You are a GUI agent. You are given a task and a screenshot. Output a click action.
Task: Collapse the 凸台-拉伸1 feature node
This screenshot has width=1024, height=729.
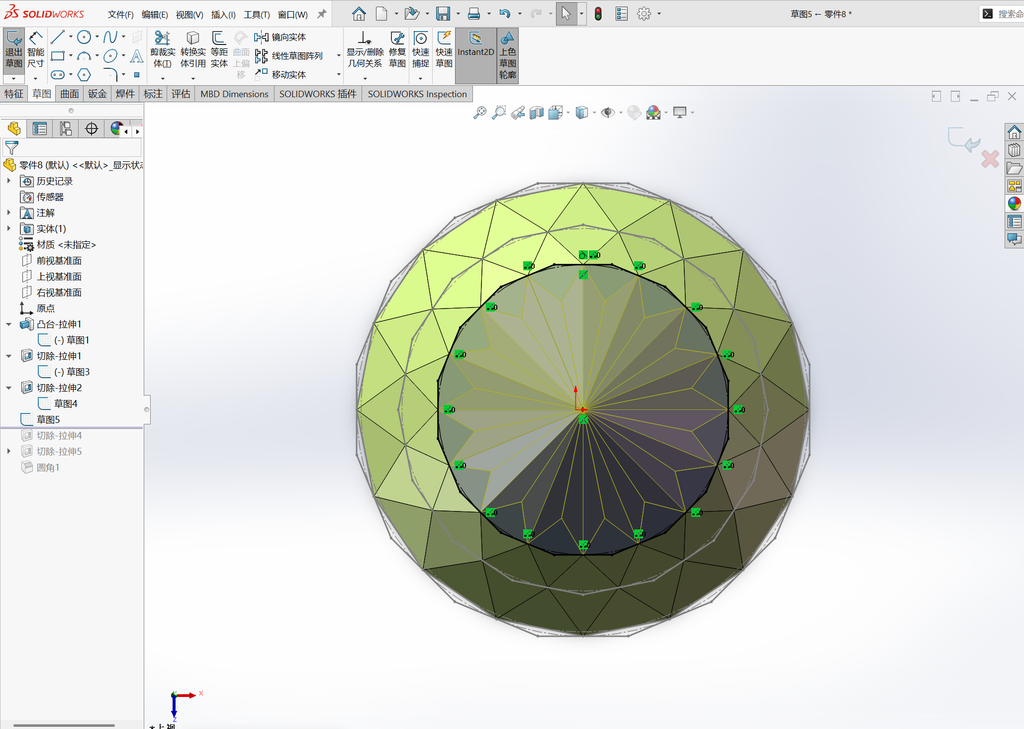click(x=9, y=324)
